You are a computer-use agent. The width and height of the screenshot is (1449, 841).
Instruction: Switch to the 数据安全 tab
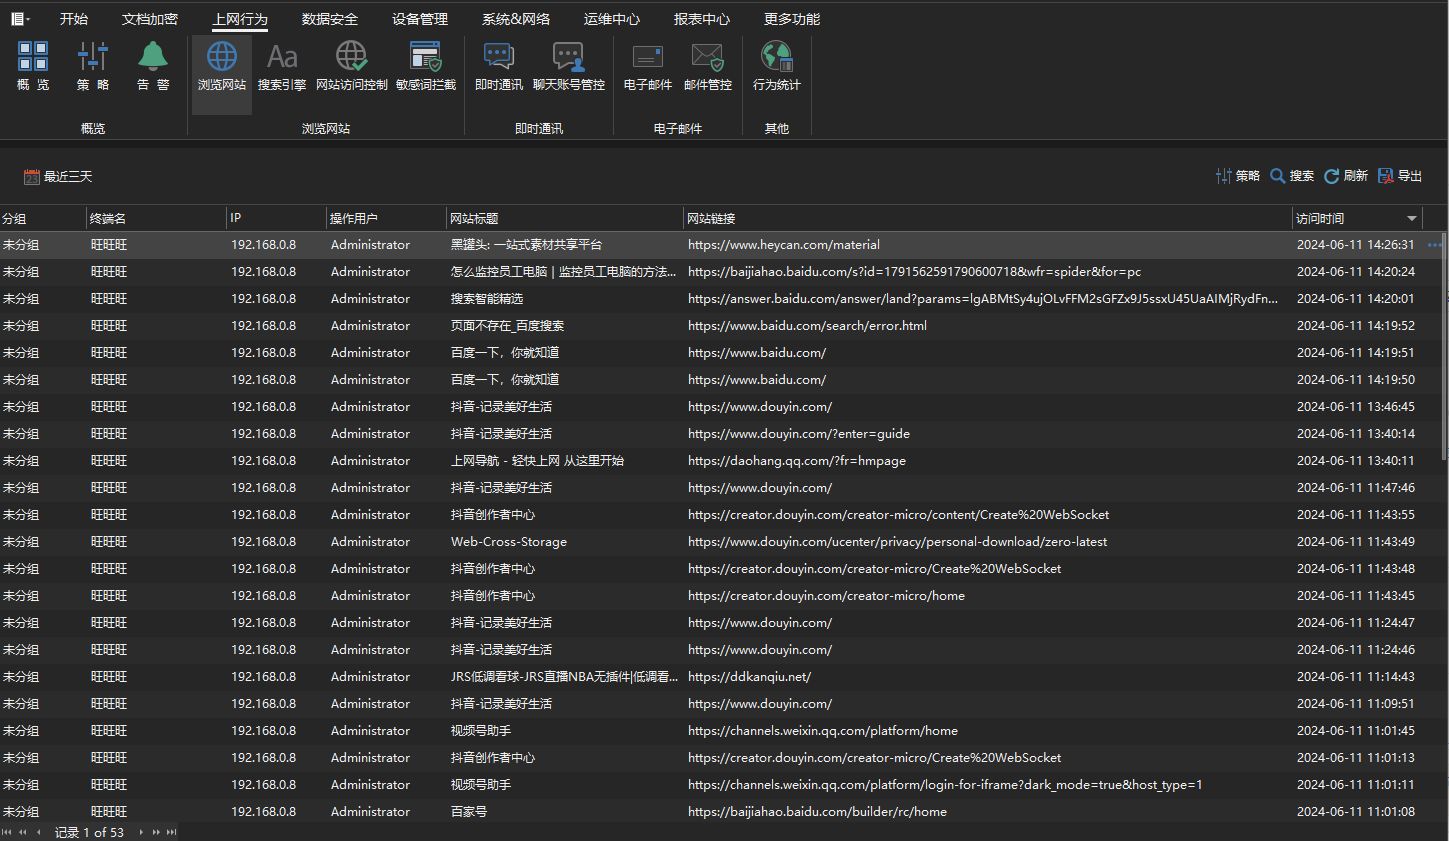click(x=330, y=19)
